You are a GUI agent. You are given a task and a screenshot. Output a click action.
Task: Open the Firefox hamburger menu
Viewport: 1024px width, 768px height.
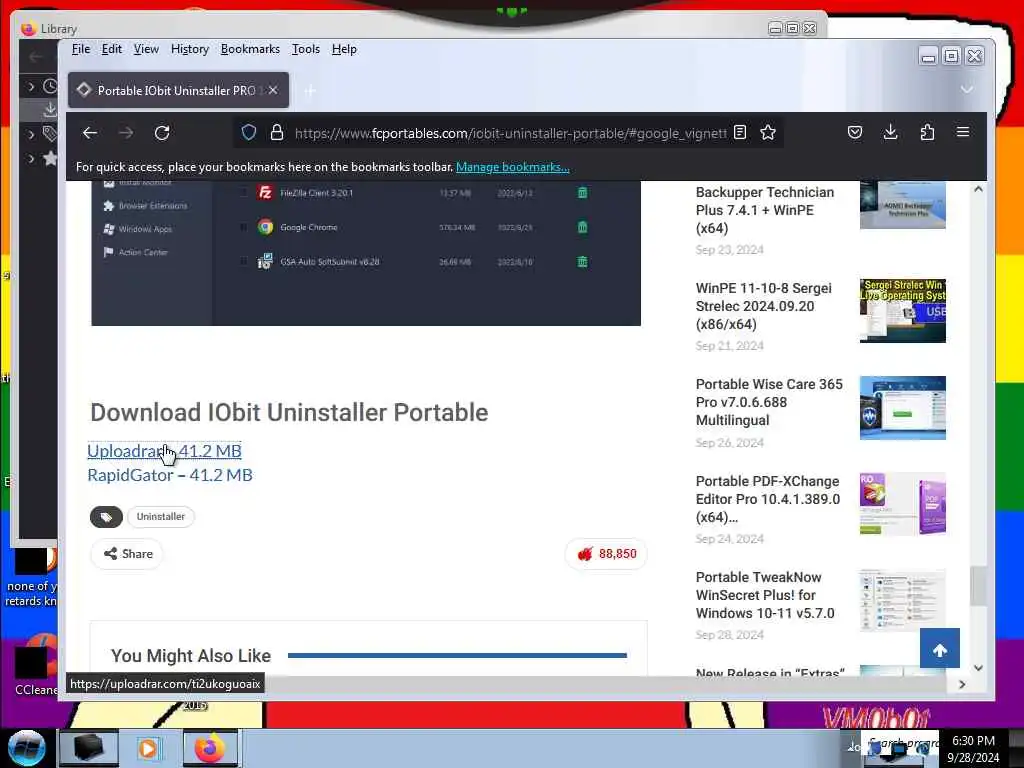(x=963, y=132)
